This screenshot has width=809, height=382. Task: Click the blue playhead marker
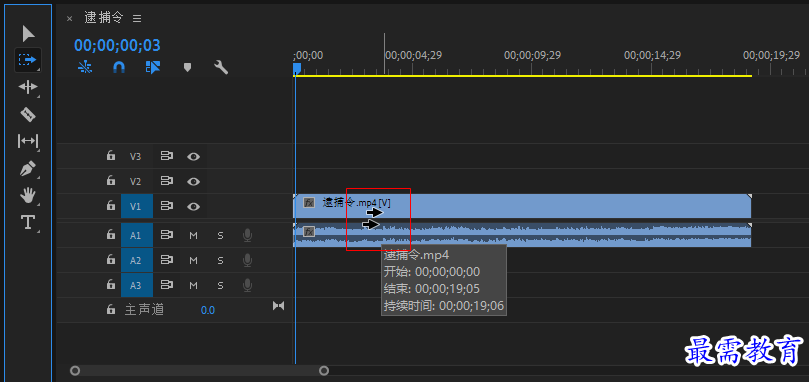(x=297, y=69)
